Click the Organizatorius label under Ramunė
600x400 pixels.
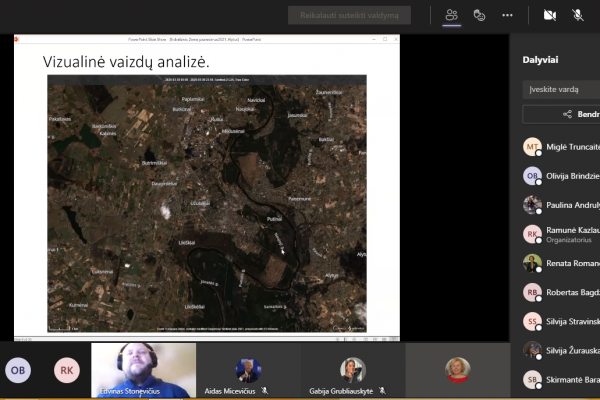point(569,240)
